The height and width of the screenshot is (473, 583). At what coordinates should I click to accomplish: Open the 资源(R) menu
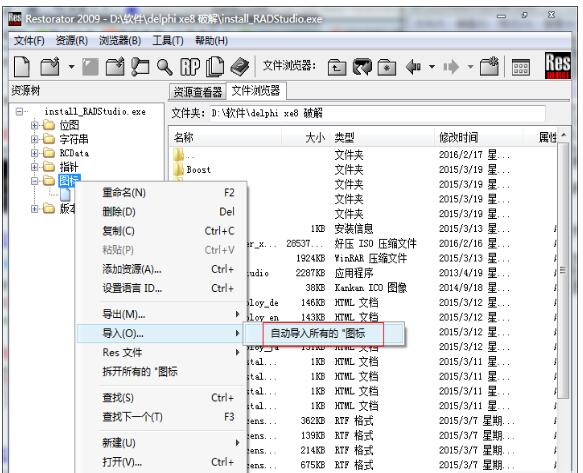click(71, 41)
